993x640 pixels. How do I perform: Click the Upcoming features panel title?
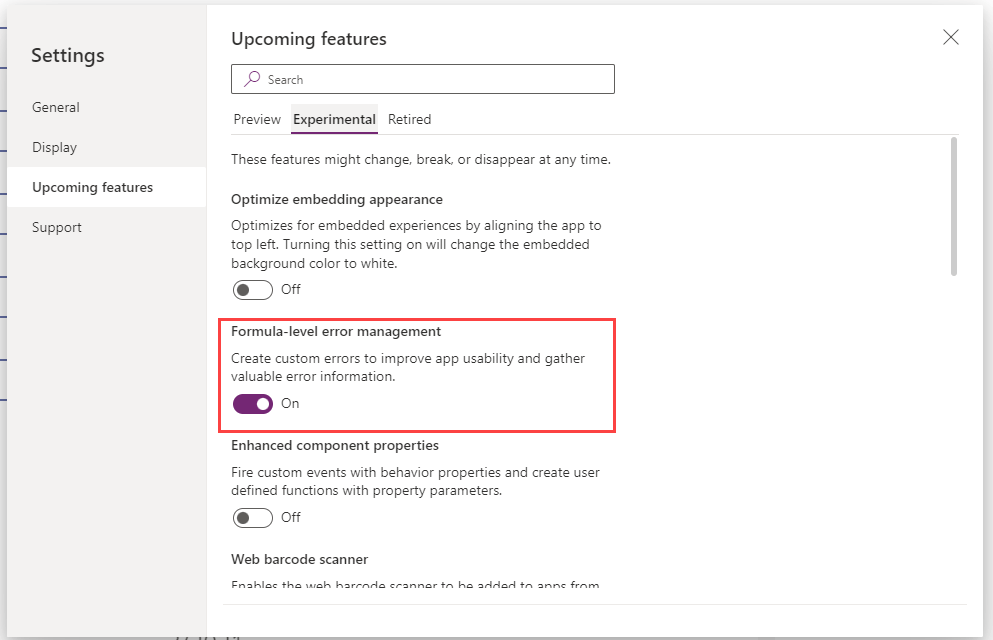coord(309,39)
